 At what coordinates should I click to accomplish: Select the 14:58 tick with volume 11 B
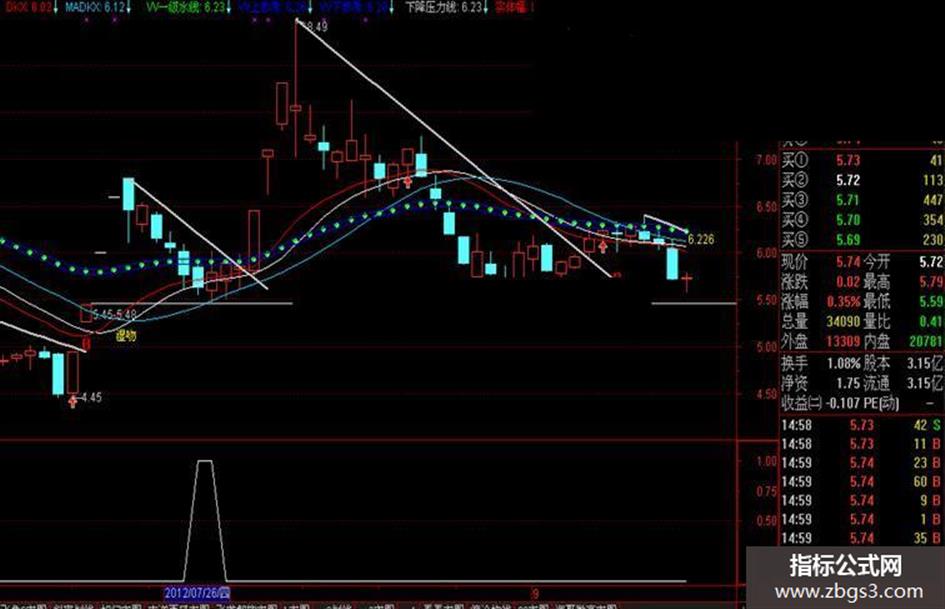pyautogui.click(x=862, y=444)
